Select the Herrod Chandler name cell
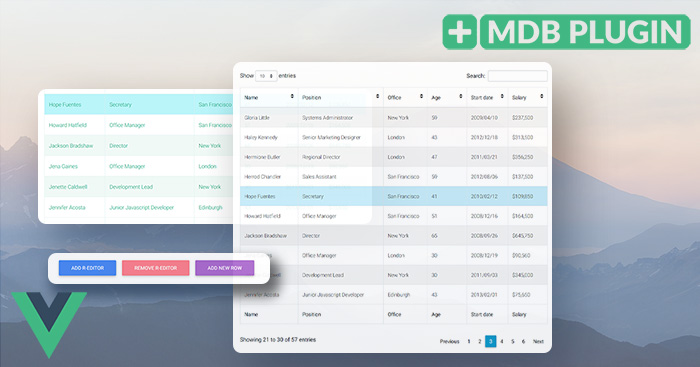The image size is (700, 367). click(262, 177)
